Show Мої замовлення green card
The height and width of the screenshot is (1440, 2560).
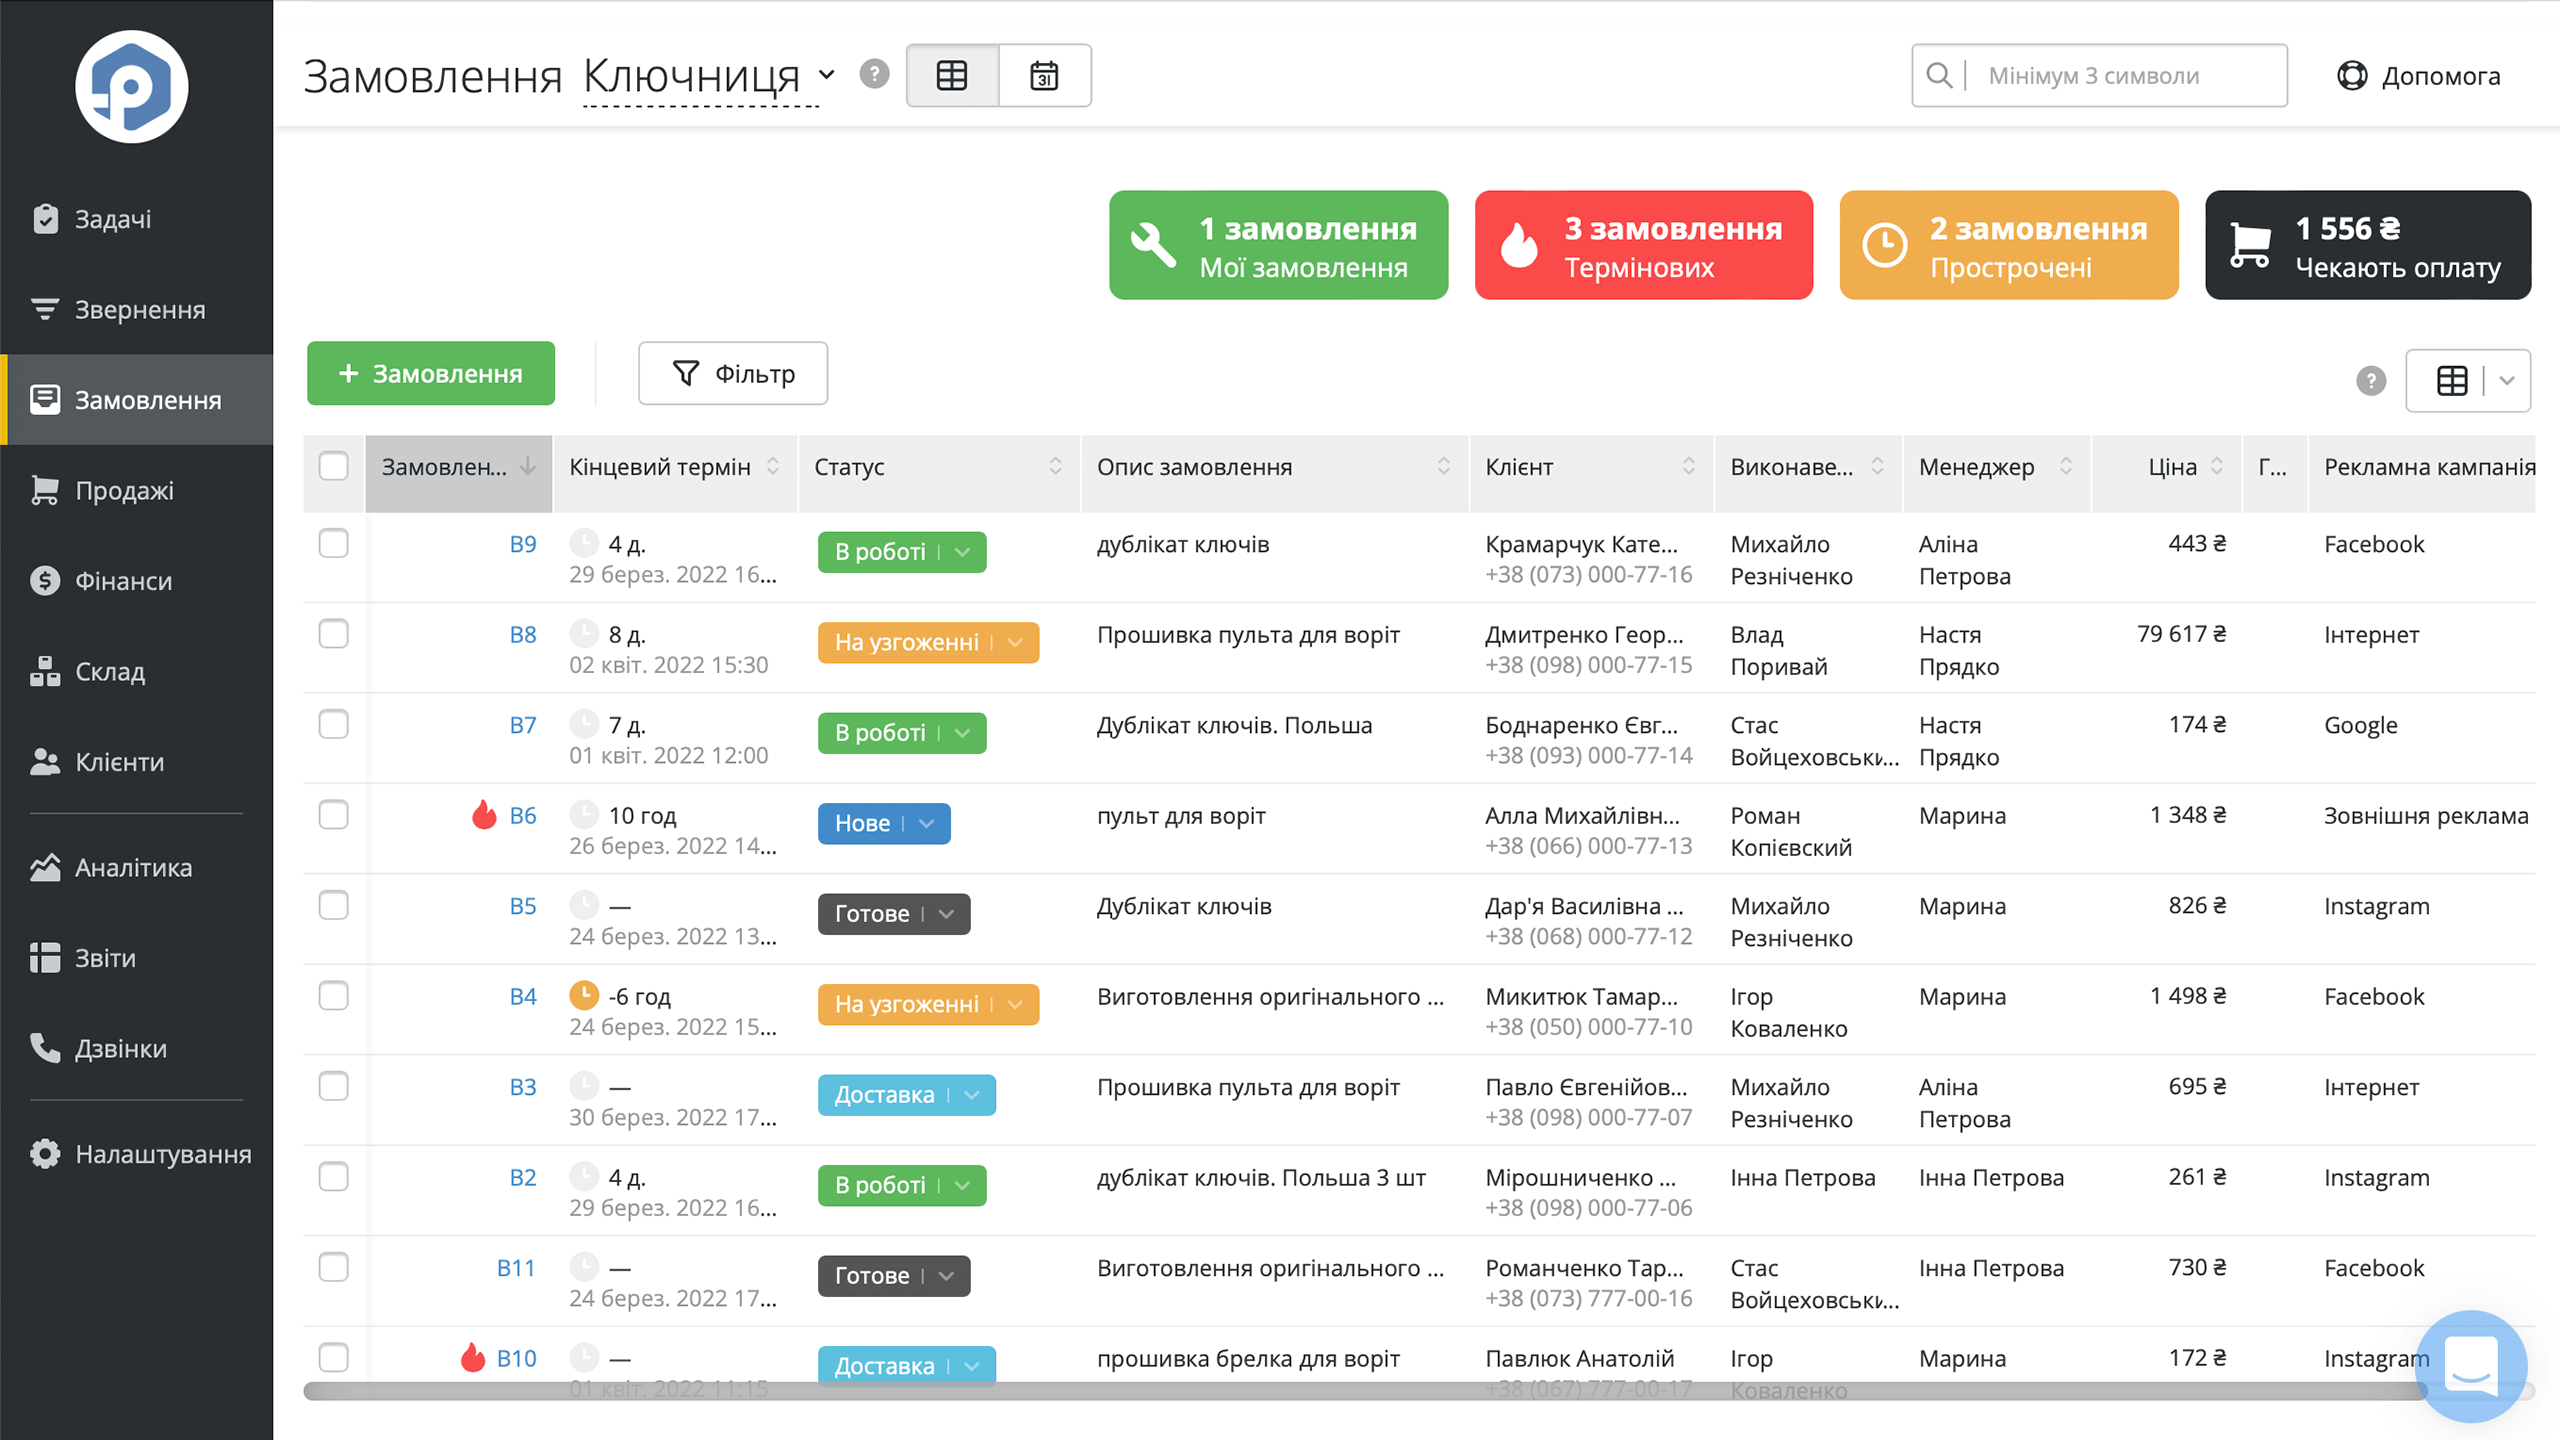(x=1278, y=245)
